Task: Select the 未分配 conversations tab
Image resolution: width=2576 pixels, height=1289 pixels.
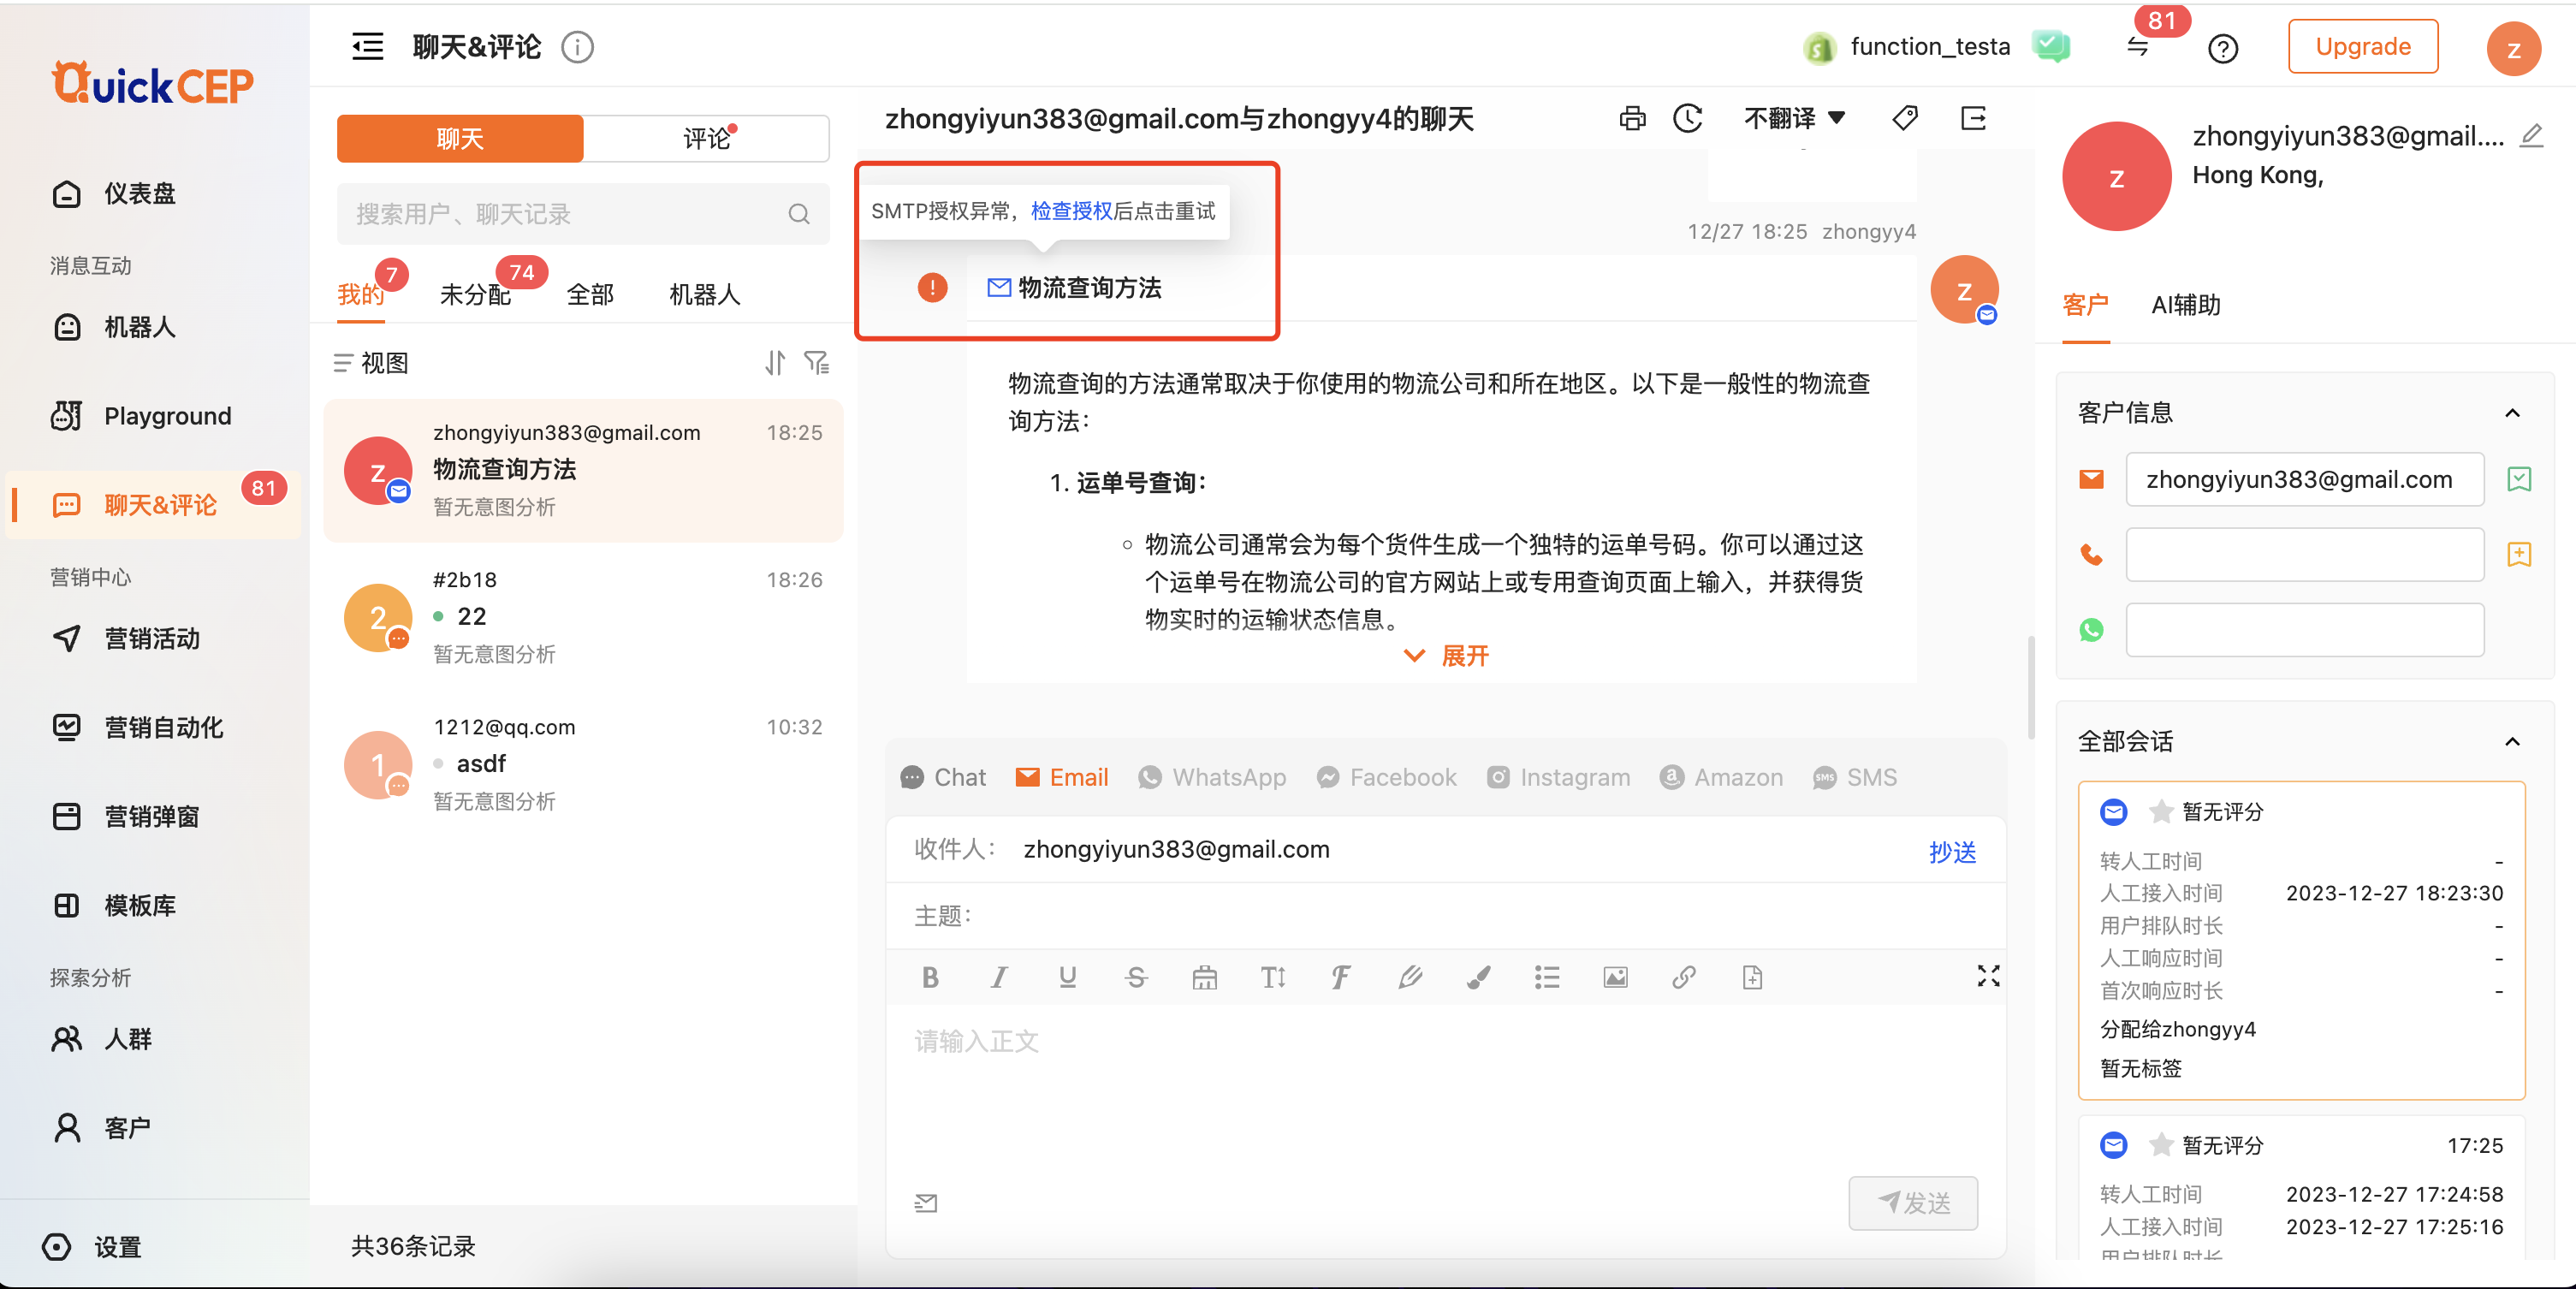Action: 475,294
